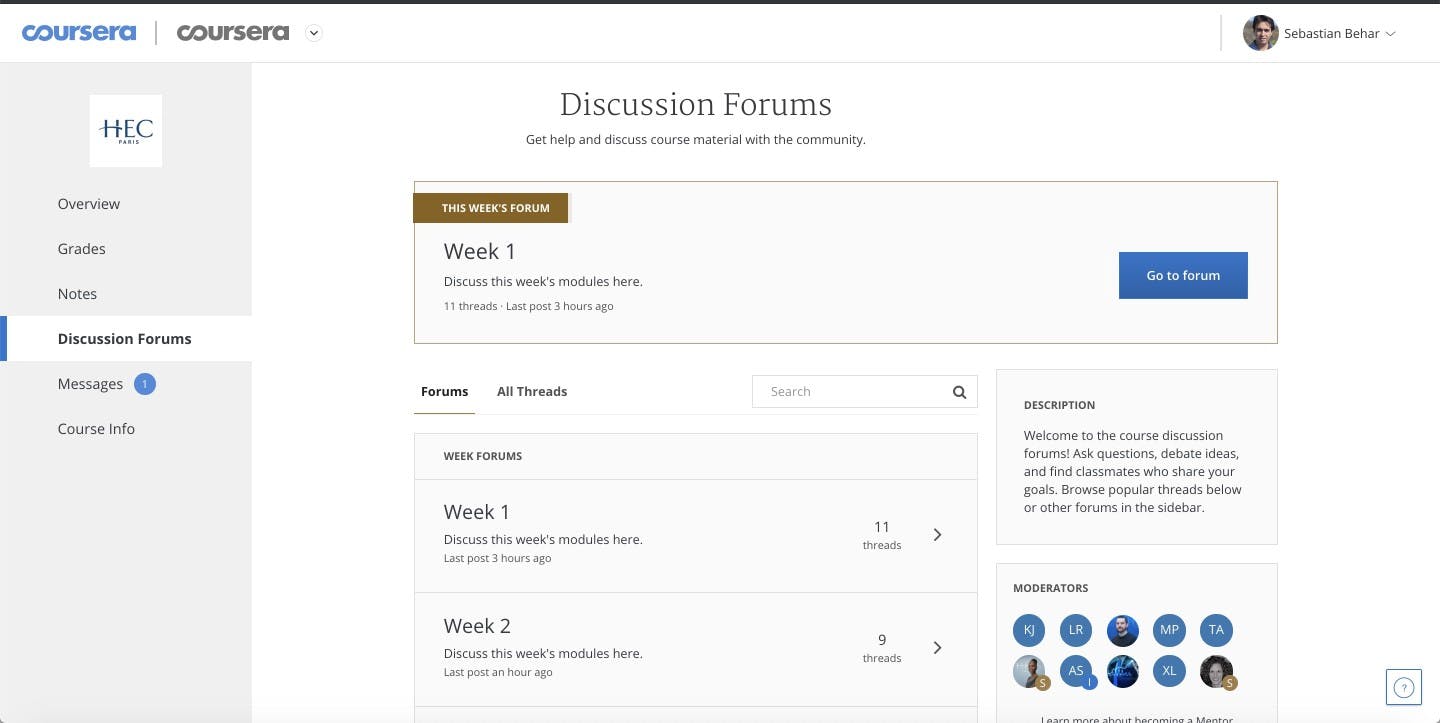Open Notes in the sidebar
The height and width of the screenshot is (723, 1440).
pyautogui.click(x=77, y=294)
